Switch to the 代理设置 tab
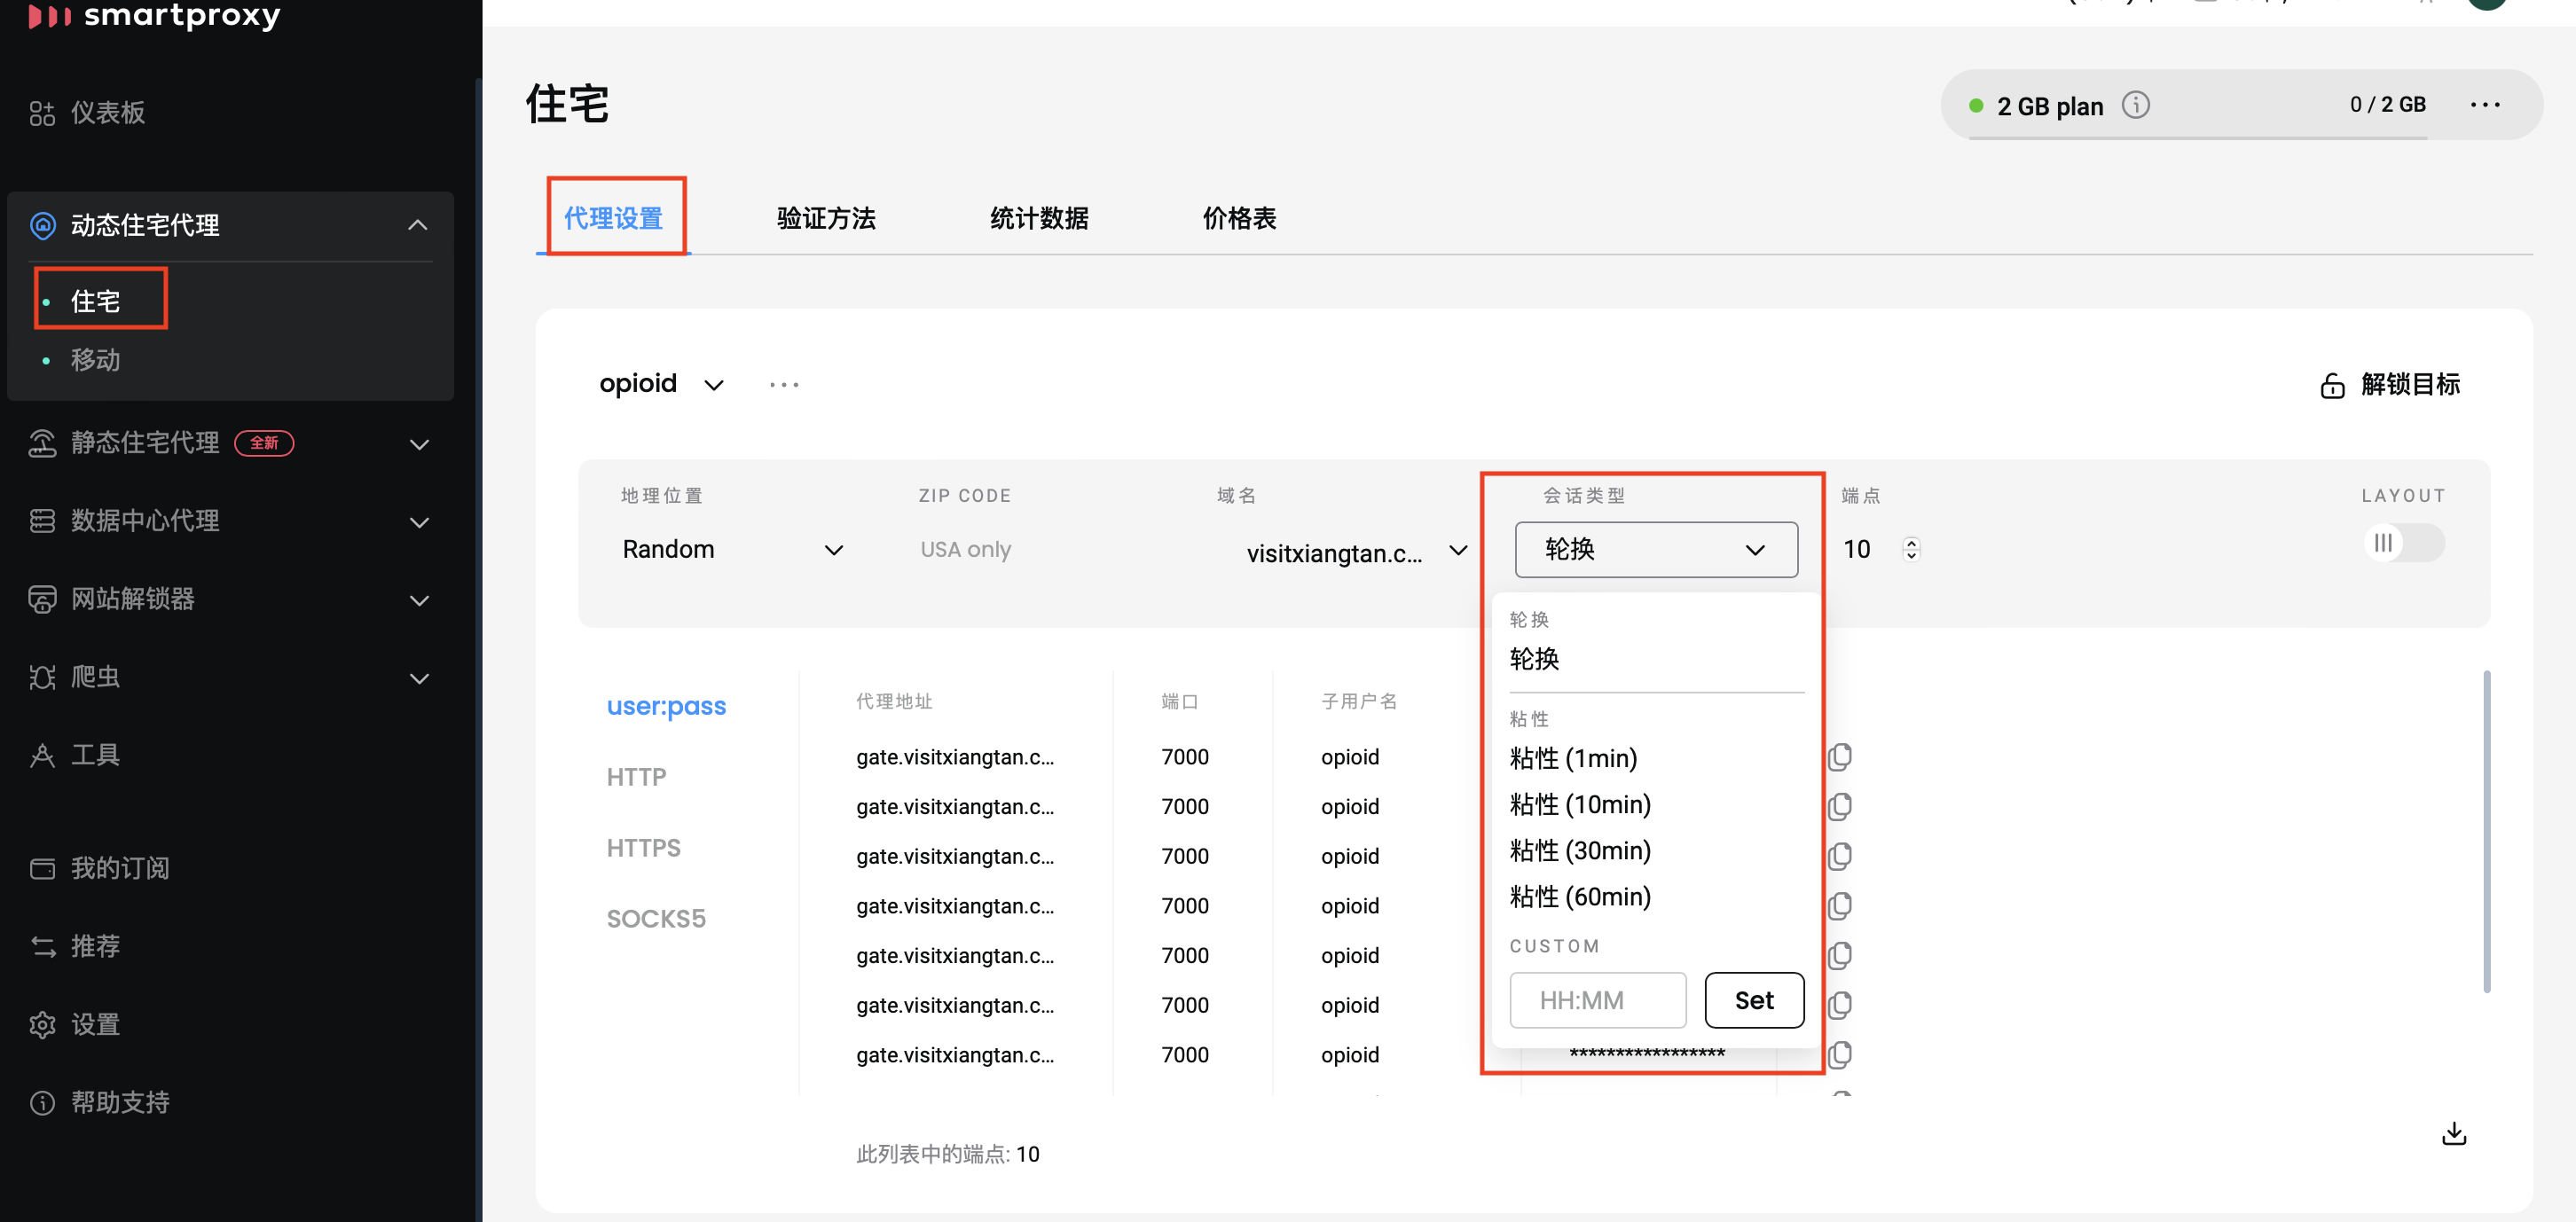 [614, 218]
